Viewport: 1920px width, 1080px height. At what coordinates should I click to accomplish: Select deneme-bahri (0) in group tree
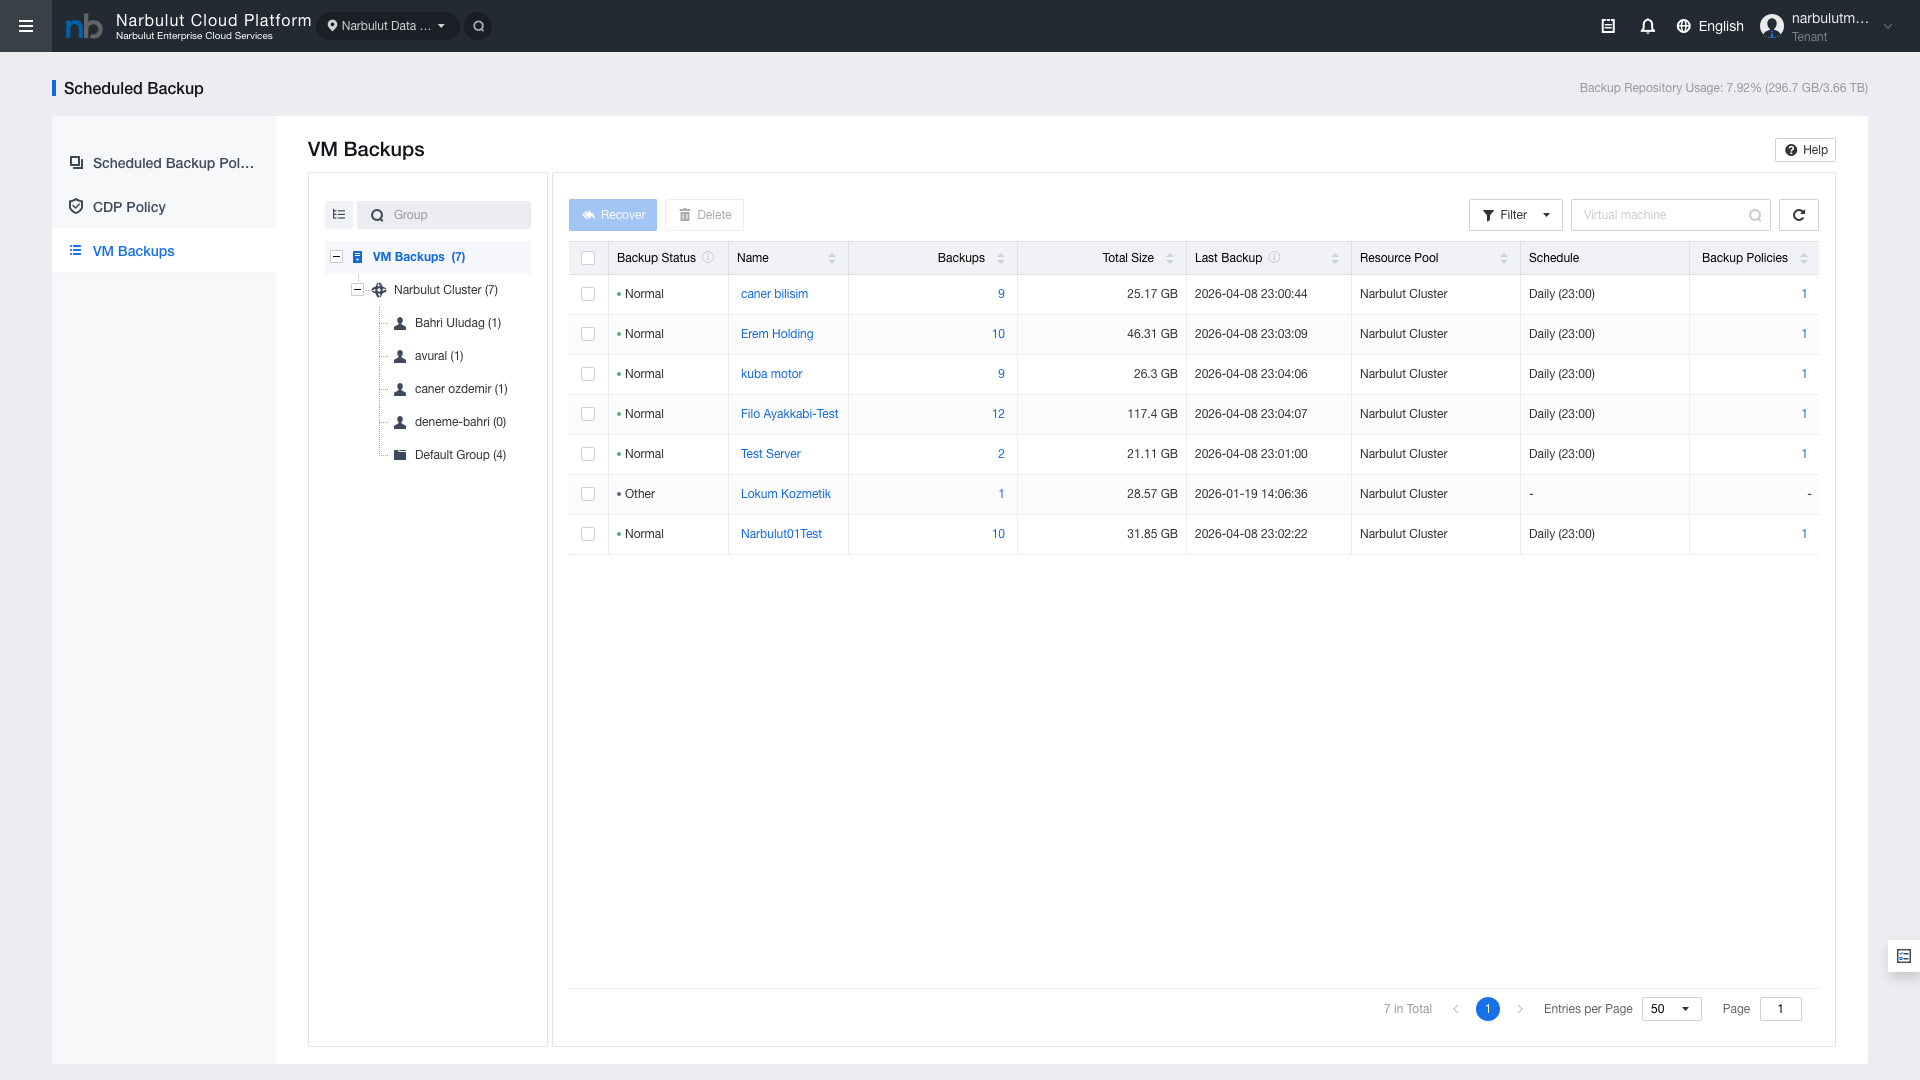pyautogui.click(x=460, y=422)
